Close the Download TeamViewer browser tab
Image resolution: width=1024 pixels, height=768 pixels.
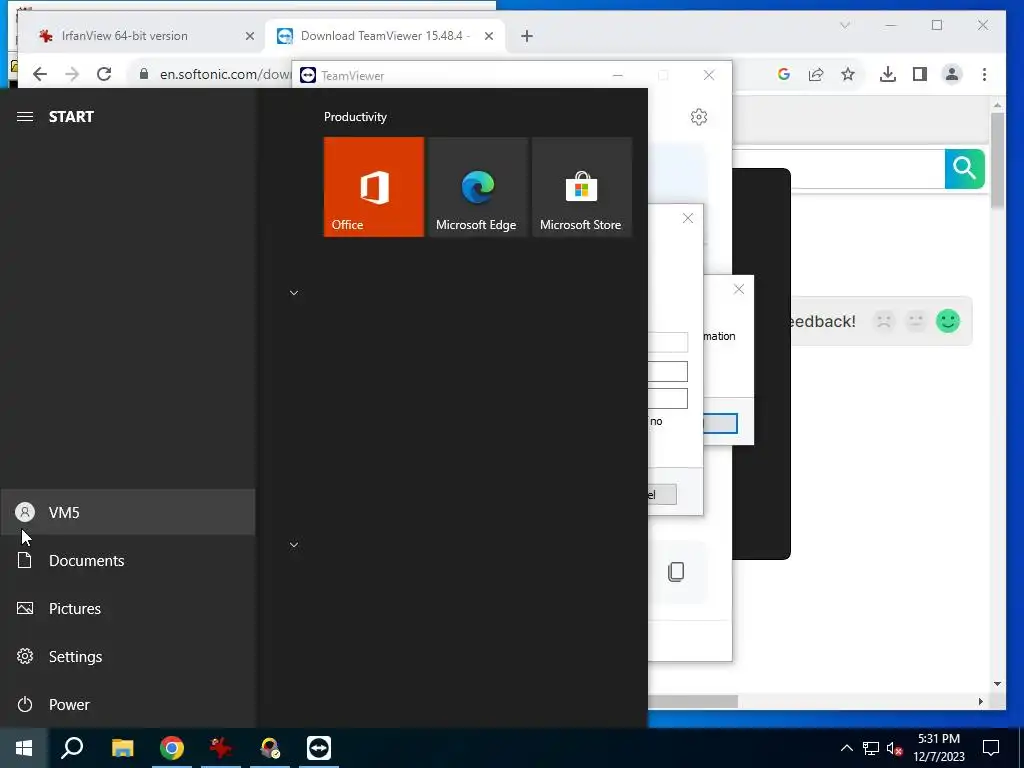pyautogui.click(x=488, y=37)
